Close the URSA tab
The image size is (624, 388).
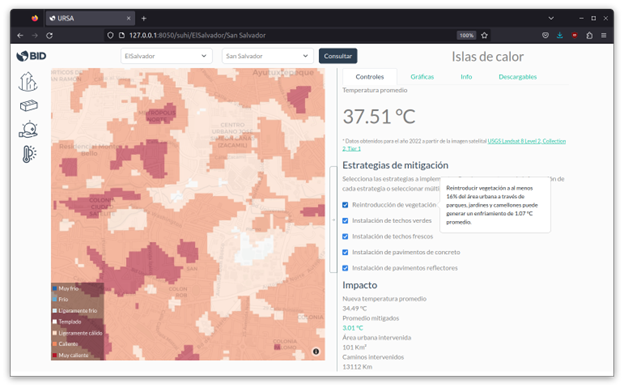[129, 18]
